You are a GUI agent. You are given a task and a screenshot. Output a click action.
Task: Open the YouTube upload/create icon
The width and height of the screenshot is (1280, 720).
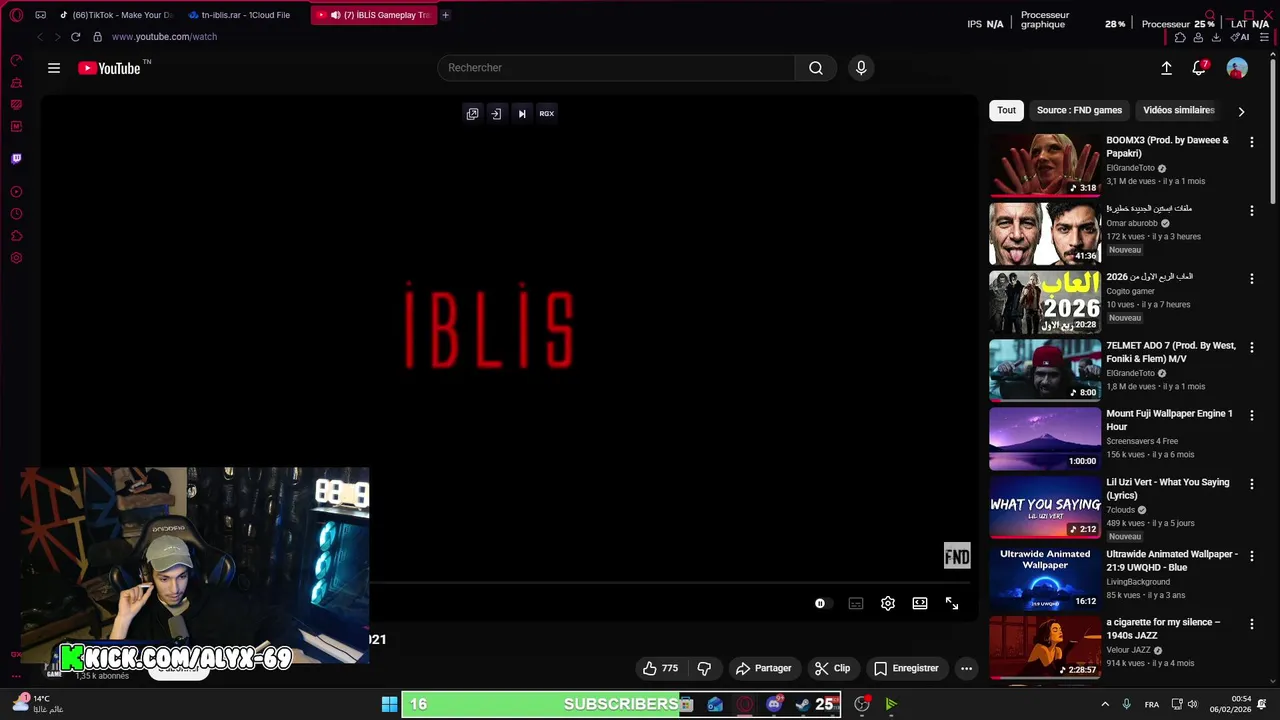1166,68
